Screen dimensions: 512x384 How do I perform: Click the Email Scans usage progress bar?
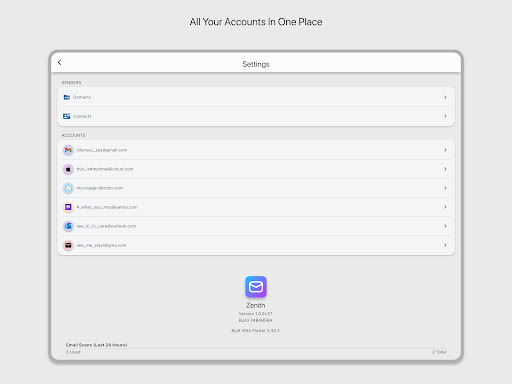(x=256, y=348)
